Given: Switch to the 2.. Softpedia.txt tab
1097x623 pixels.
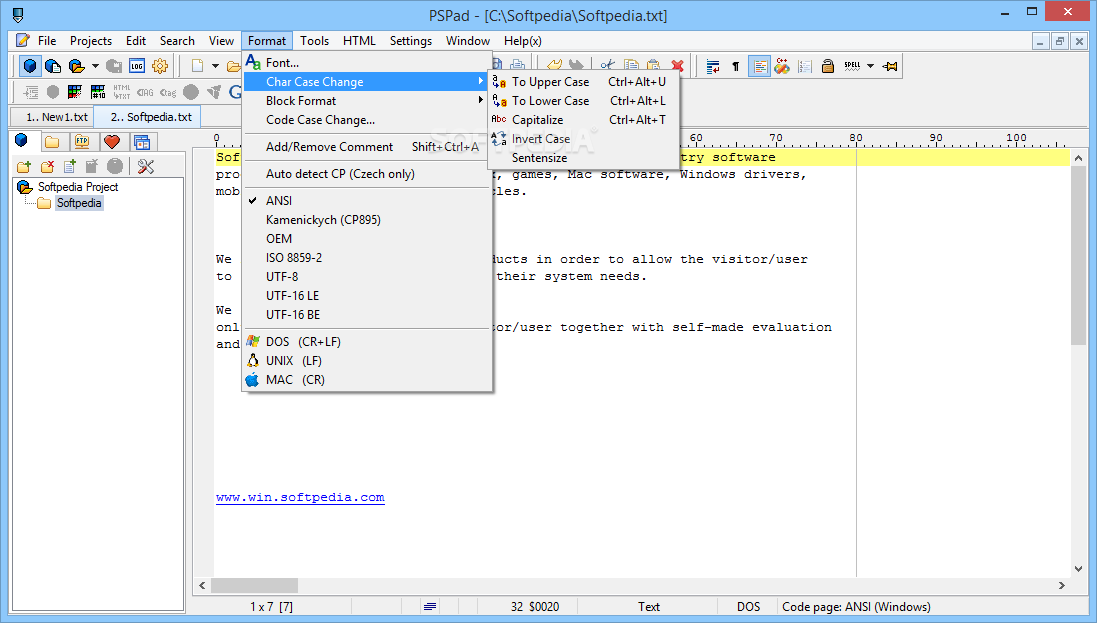Looking at the screenshot, I should pyautogui.click(x=146, y=117).
